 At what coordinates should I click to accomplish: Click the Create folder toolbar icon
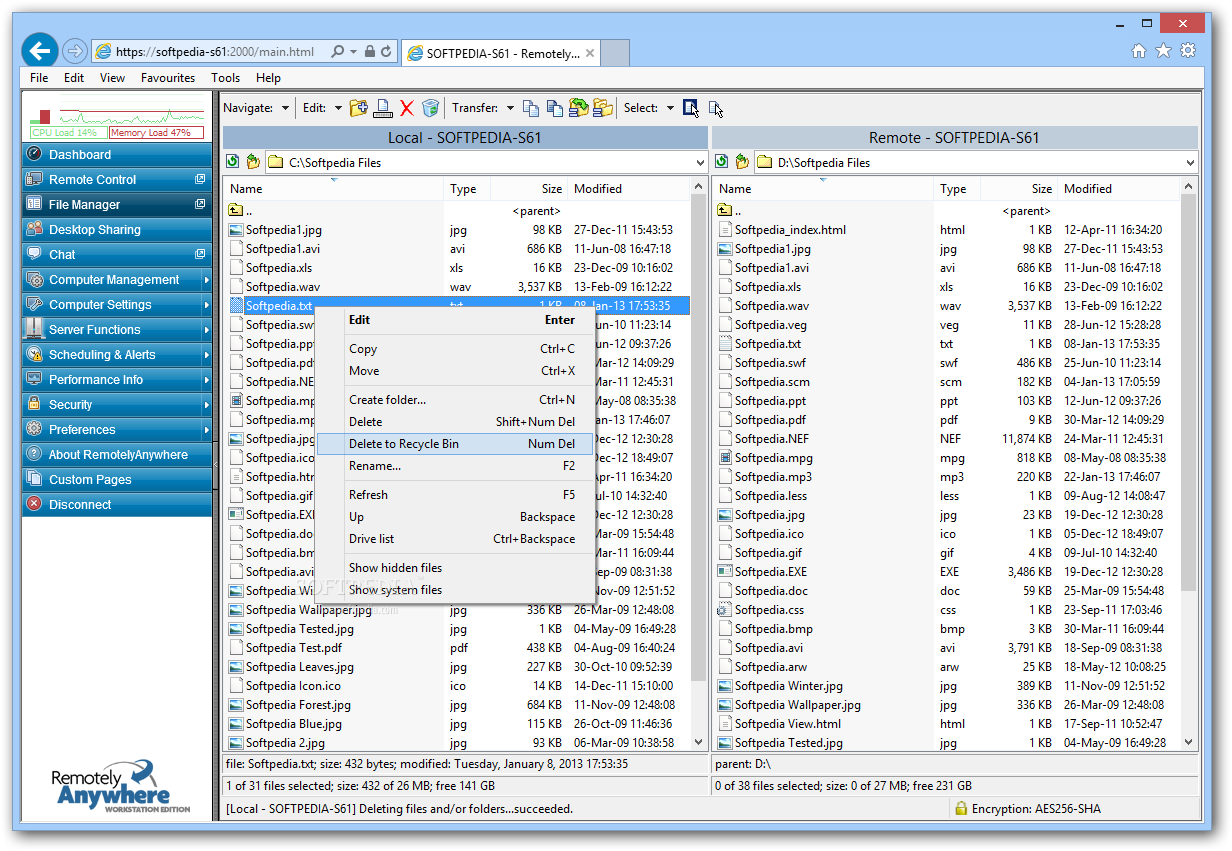pos(358,108)
